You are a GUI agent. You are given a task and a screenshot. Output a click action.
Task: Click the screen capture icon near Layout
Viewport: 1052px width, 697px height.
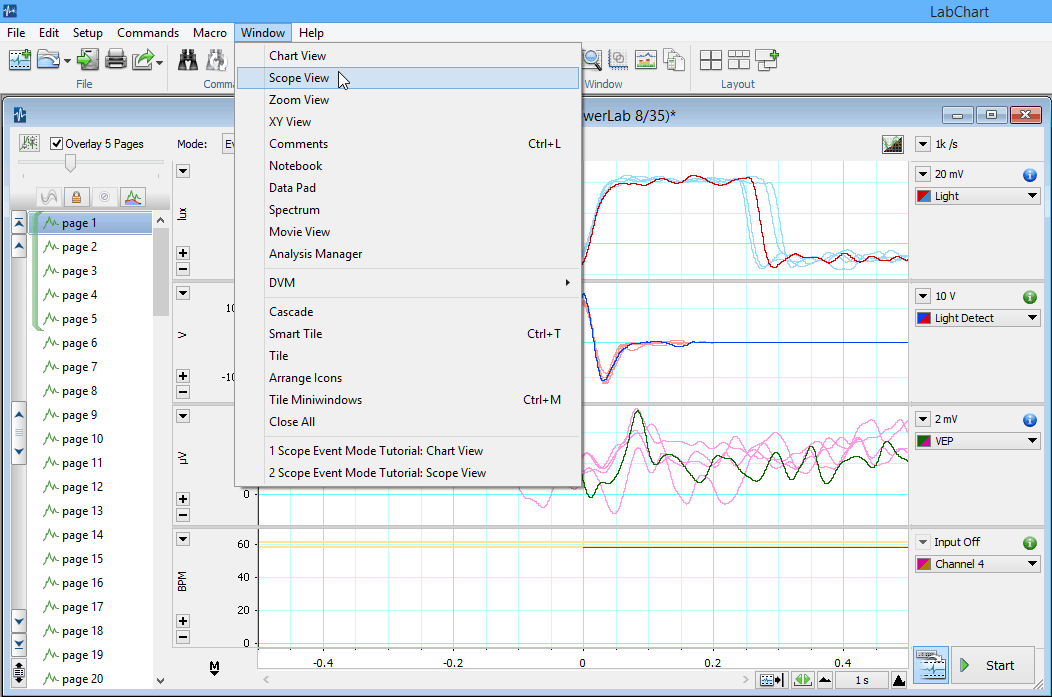pos(645,60)
